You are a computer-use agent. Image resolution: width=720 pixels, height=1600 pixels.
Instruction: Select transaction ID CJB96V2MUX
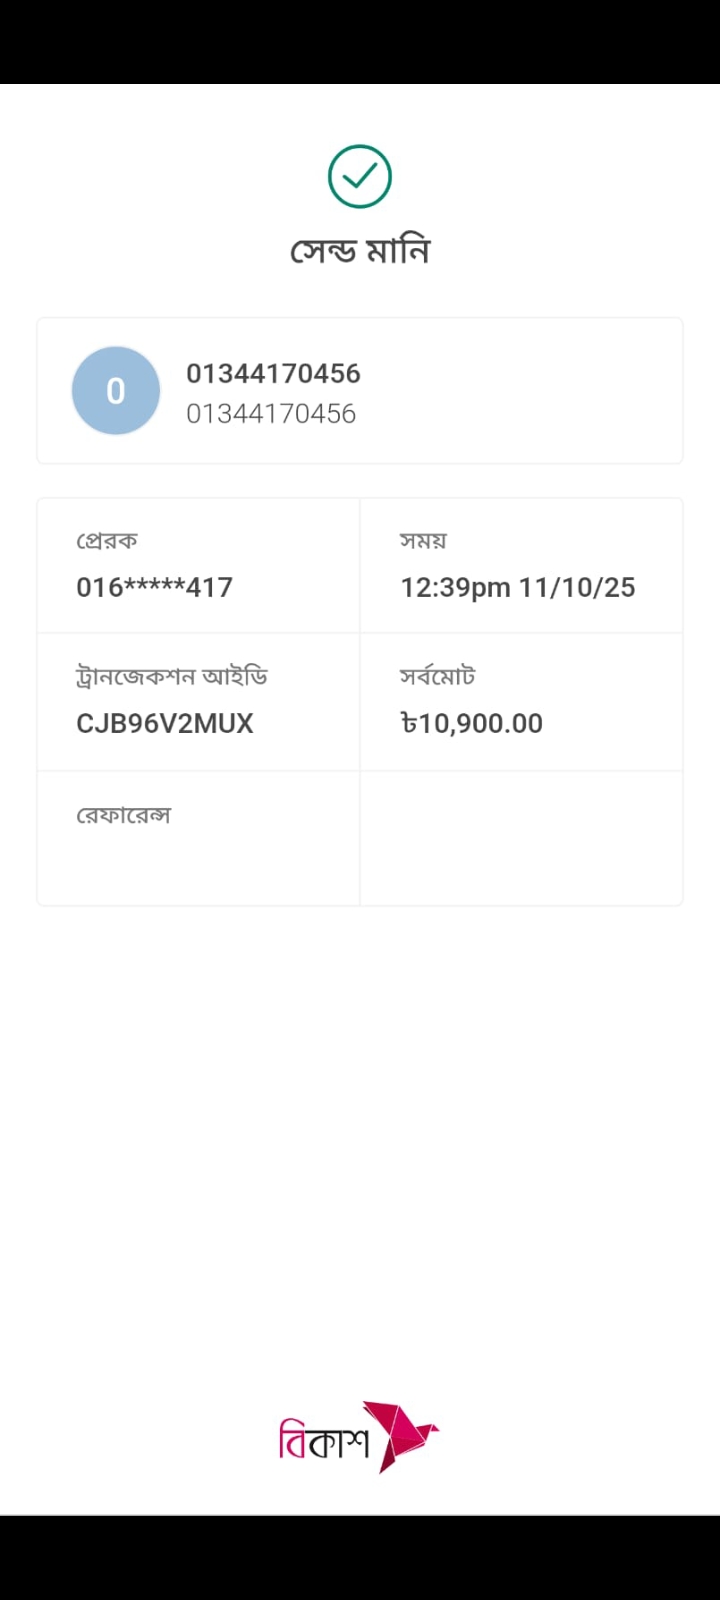click(x=165, y=723)
